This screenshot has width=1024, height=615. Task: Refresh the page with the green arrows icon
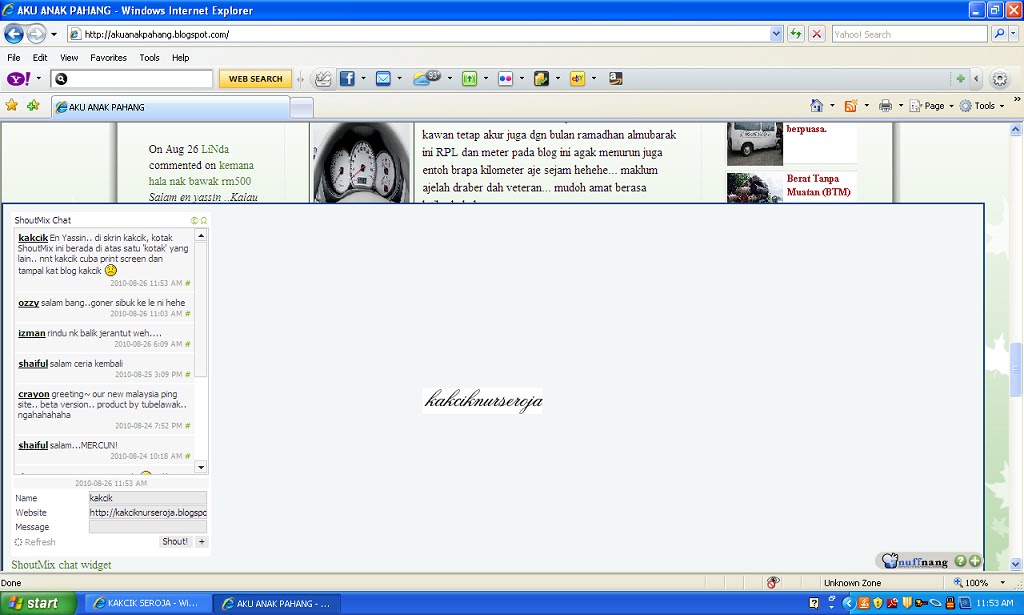click(x=795, y=34)
